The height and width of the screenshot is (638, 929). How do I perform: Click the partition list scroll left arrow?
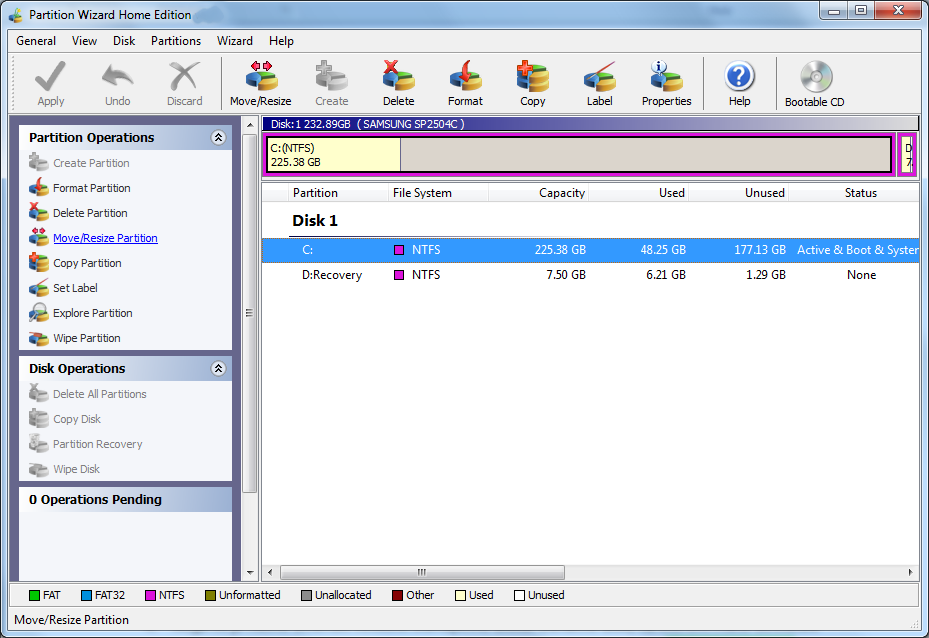click(270, 572)
